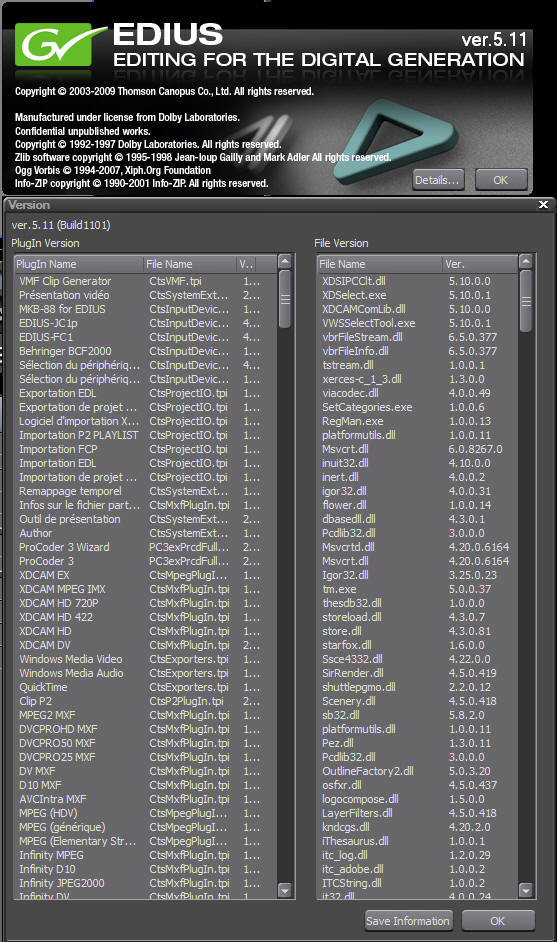The width and height of the screenshot is (557, 942).
Task: Click the plugin list scrollbar thumb
Action: [285, 299]
